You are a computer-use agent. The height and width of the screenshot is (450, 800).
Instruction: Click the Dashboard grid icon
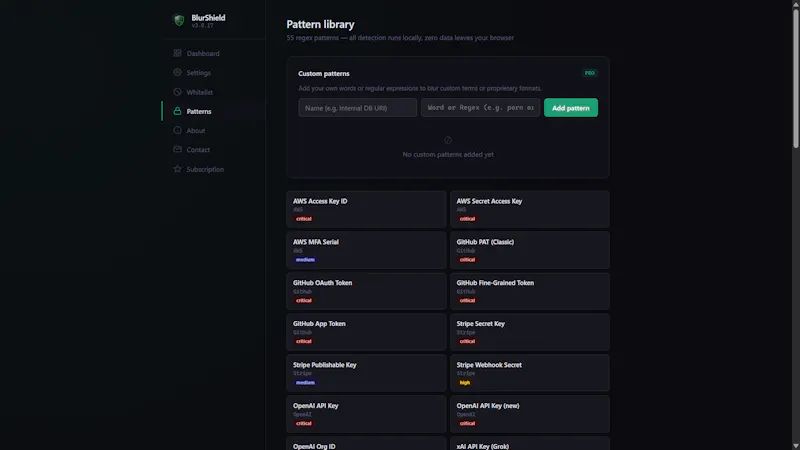177,53
